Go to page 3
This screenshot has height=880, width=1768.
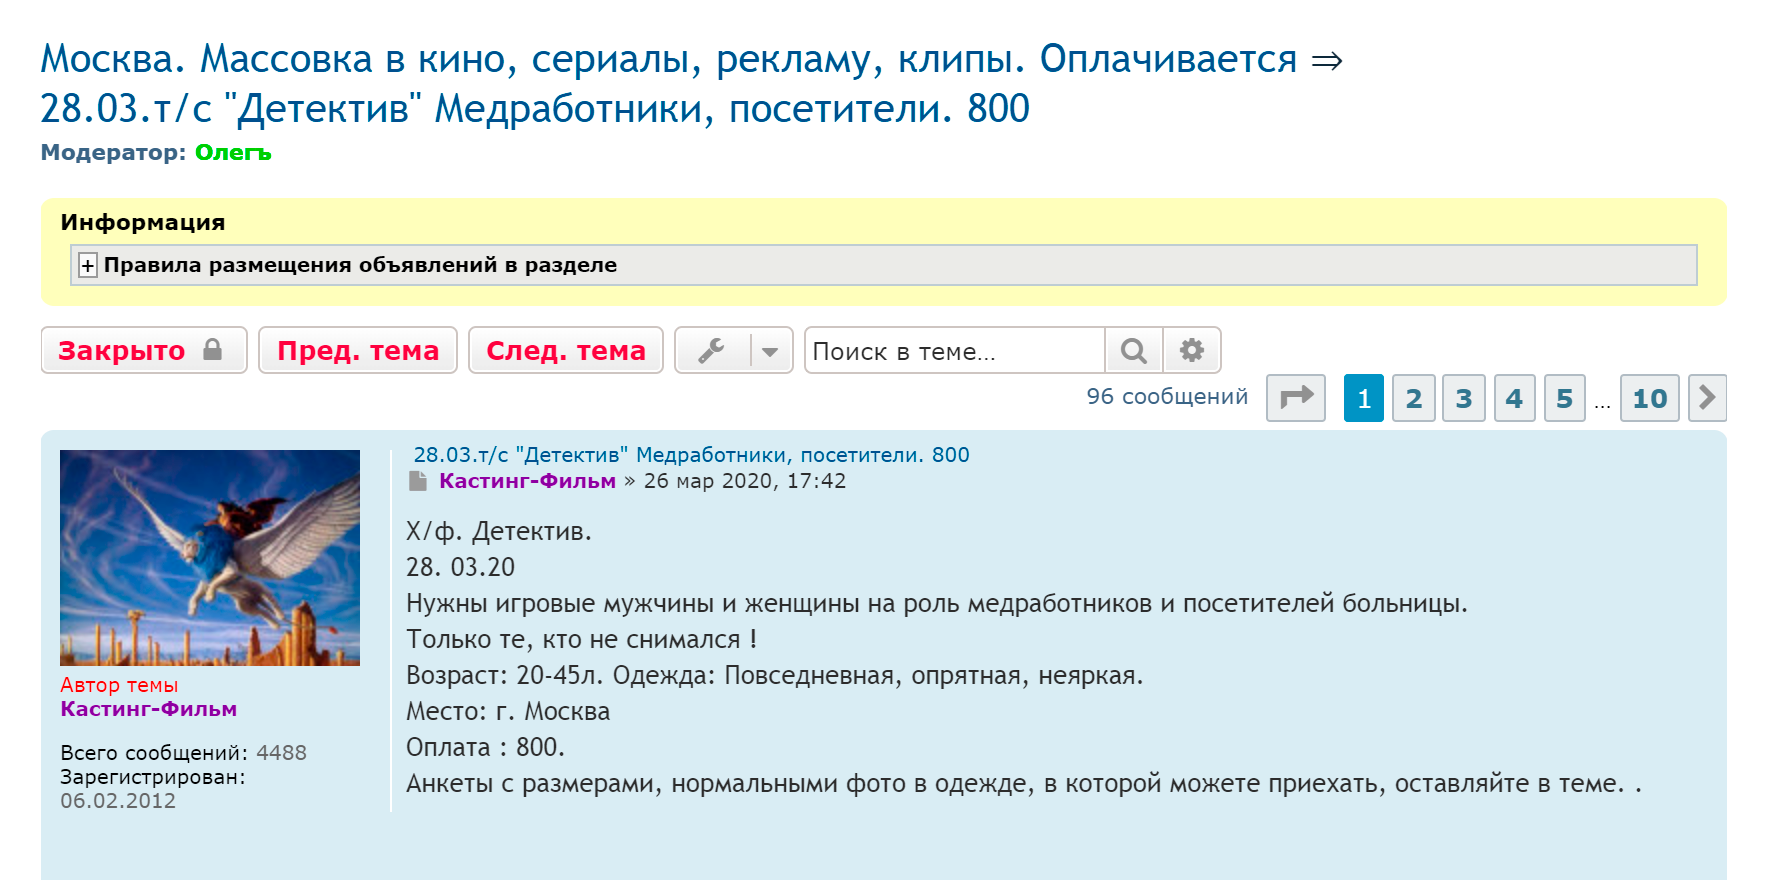1463,398
